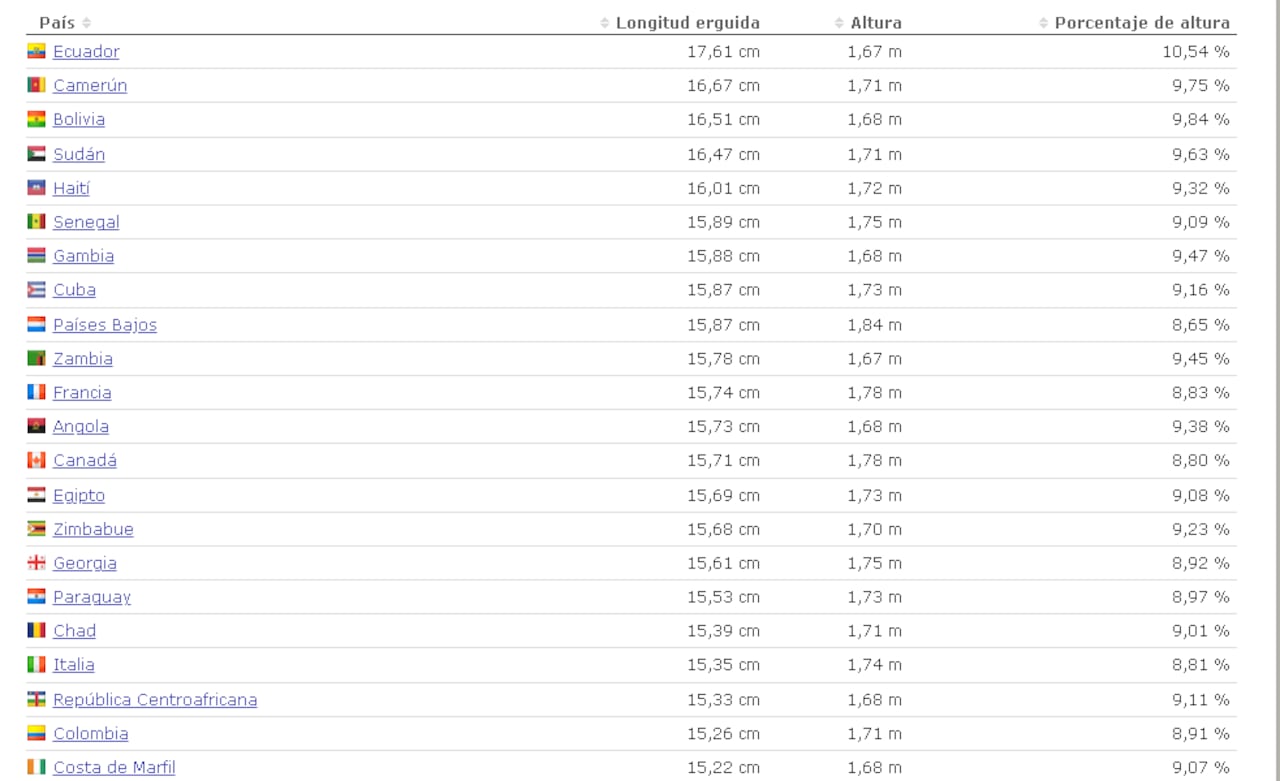The height and width of the screenshot is (781, 1280).
Task: Open the Senegal country page
Action: click(x=86, y=222)
